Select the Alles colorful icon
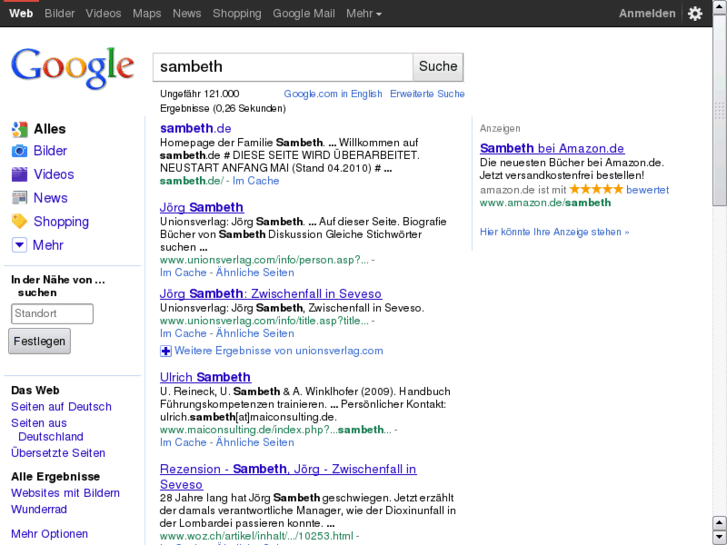727x545 pixels. click(19, 129)
